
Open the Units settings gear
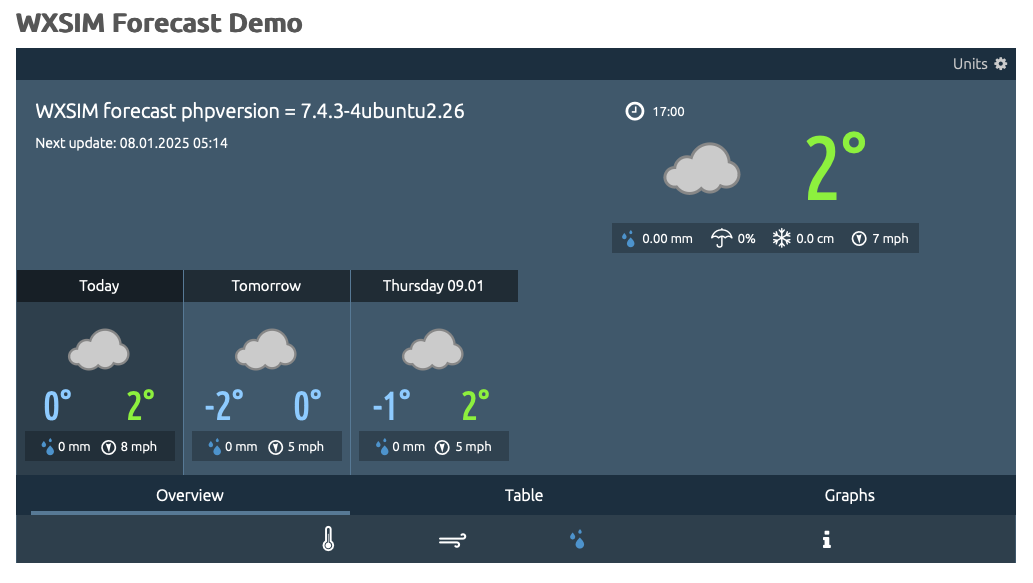(x=1000, y=64)
